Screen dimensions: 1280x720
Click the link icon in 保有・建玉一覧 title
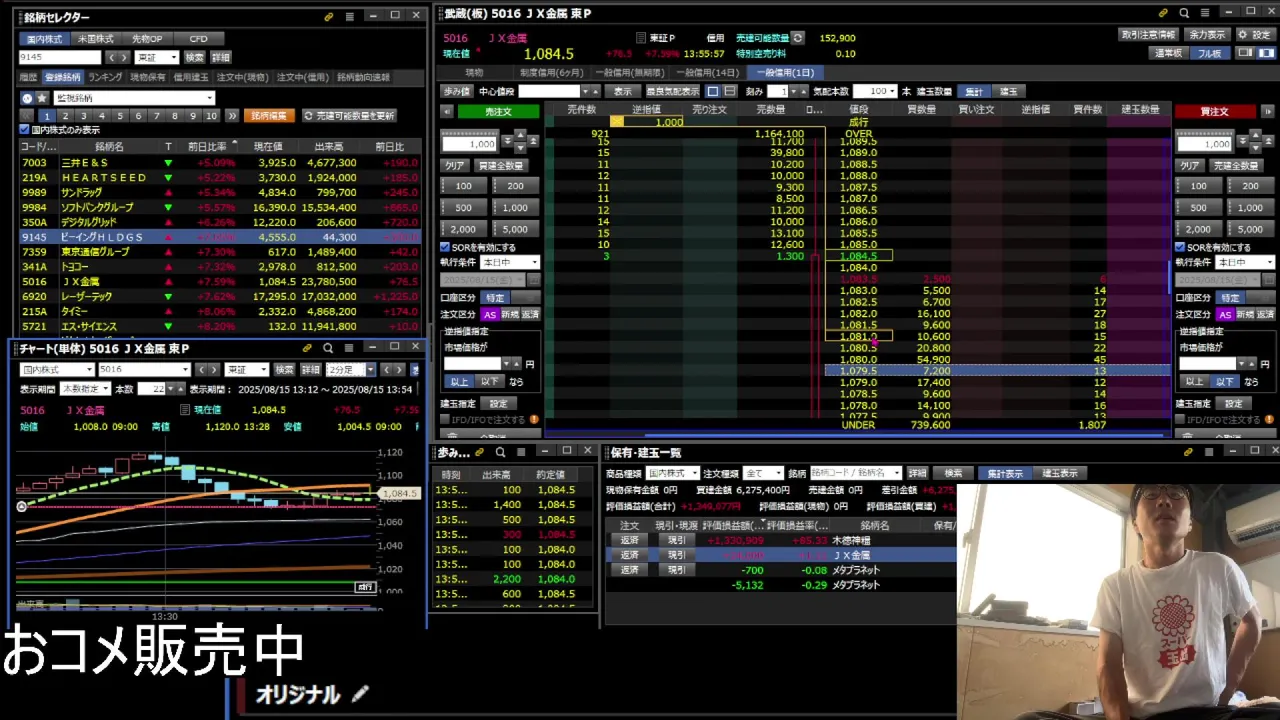(1188, 452)
